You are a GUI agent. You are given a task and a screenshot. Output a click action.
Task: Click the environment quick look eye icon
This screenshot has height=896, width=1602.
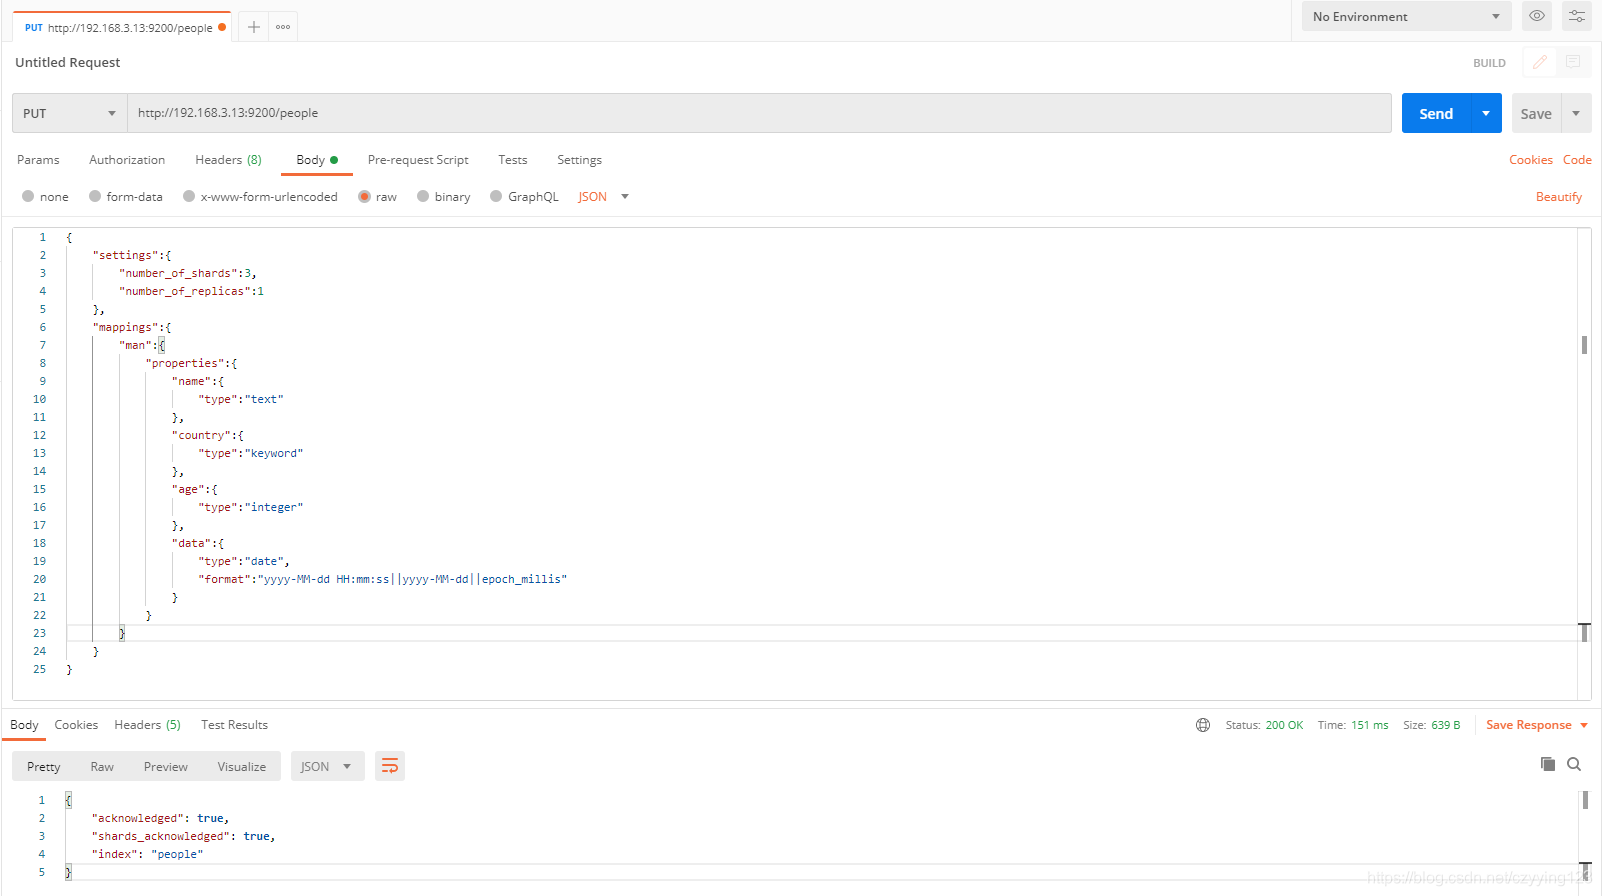tap(1537, 16)
